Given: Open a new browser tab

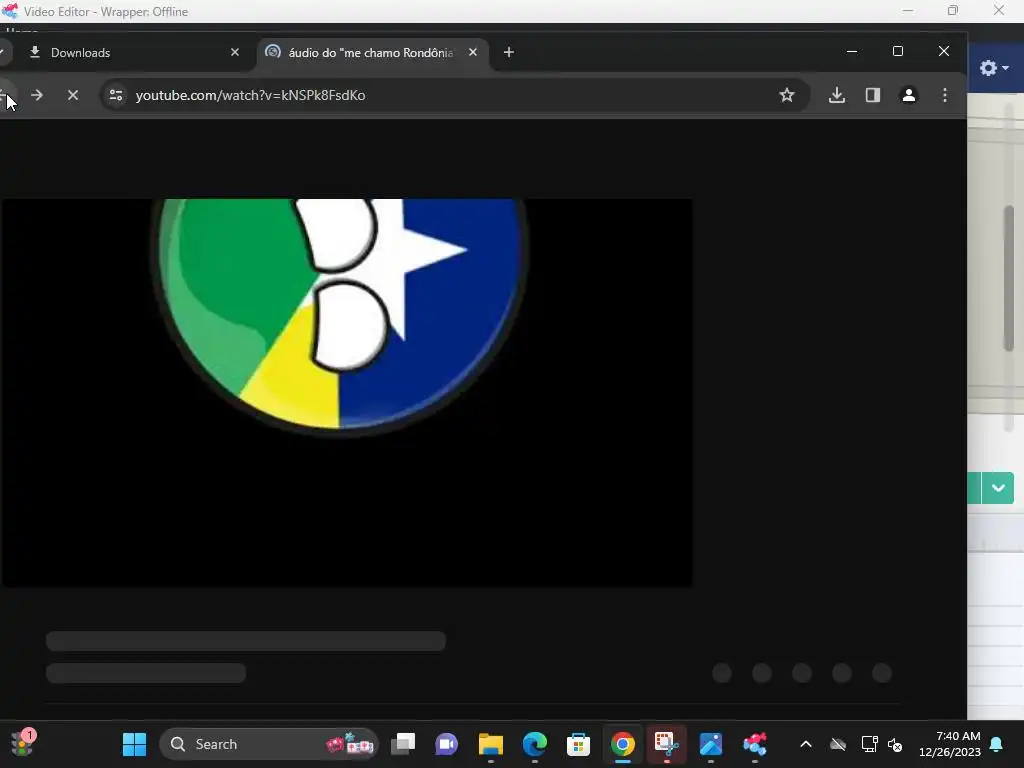Looking at the screenshot, I should tap(509, 52).
